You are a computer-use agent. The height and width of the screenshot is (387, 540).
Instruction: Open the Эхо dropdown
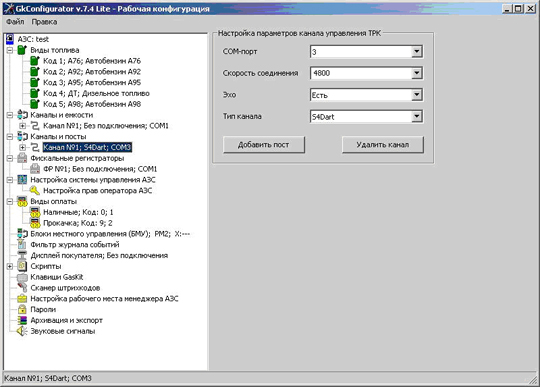coord(417,95)
